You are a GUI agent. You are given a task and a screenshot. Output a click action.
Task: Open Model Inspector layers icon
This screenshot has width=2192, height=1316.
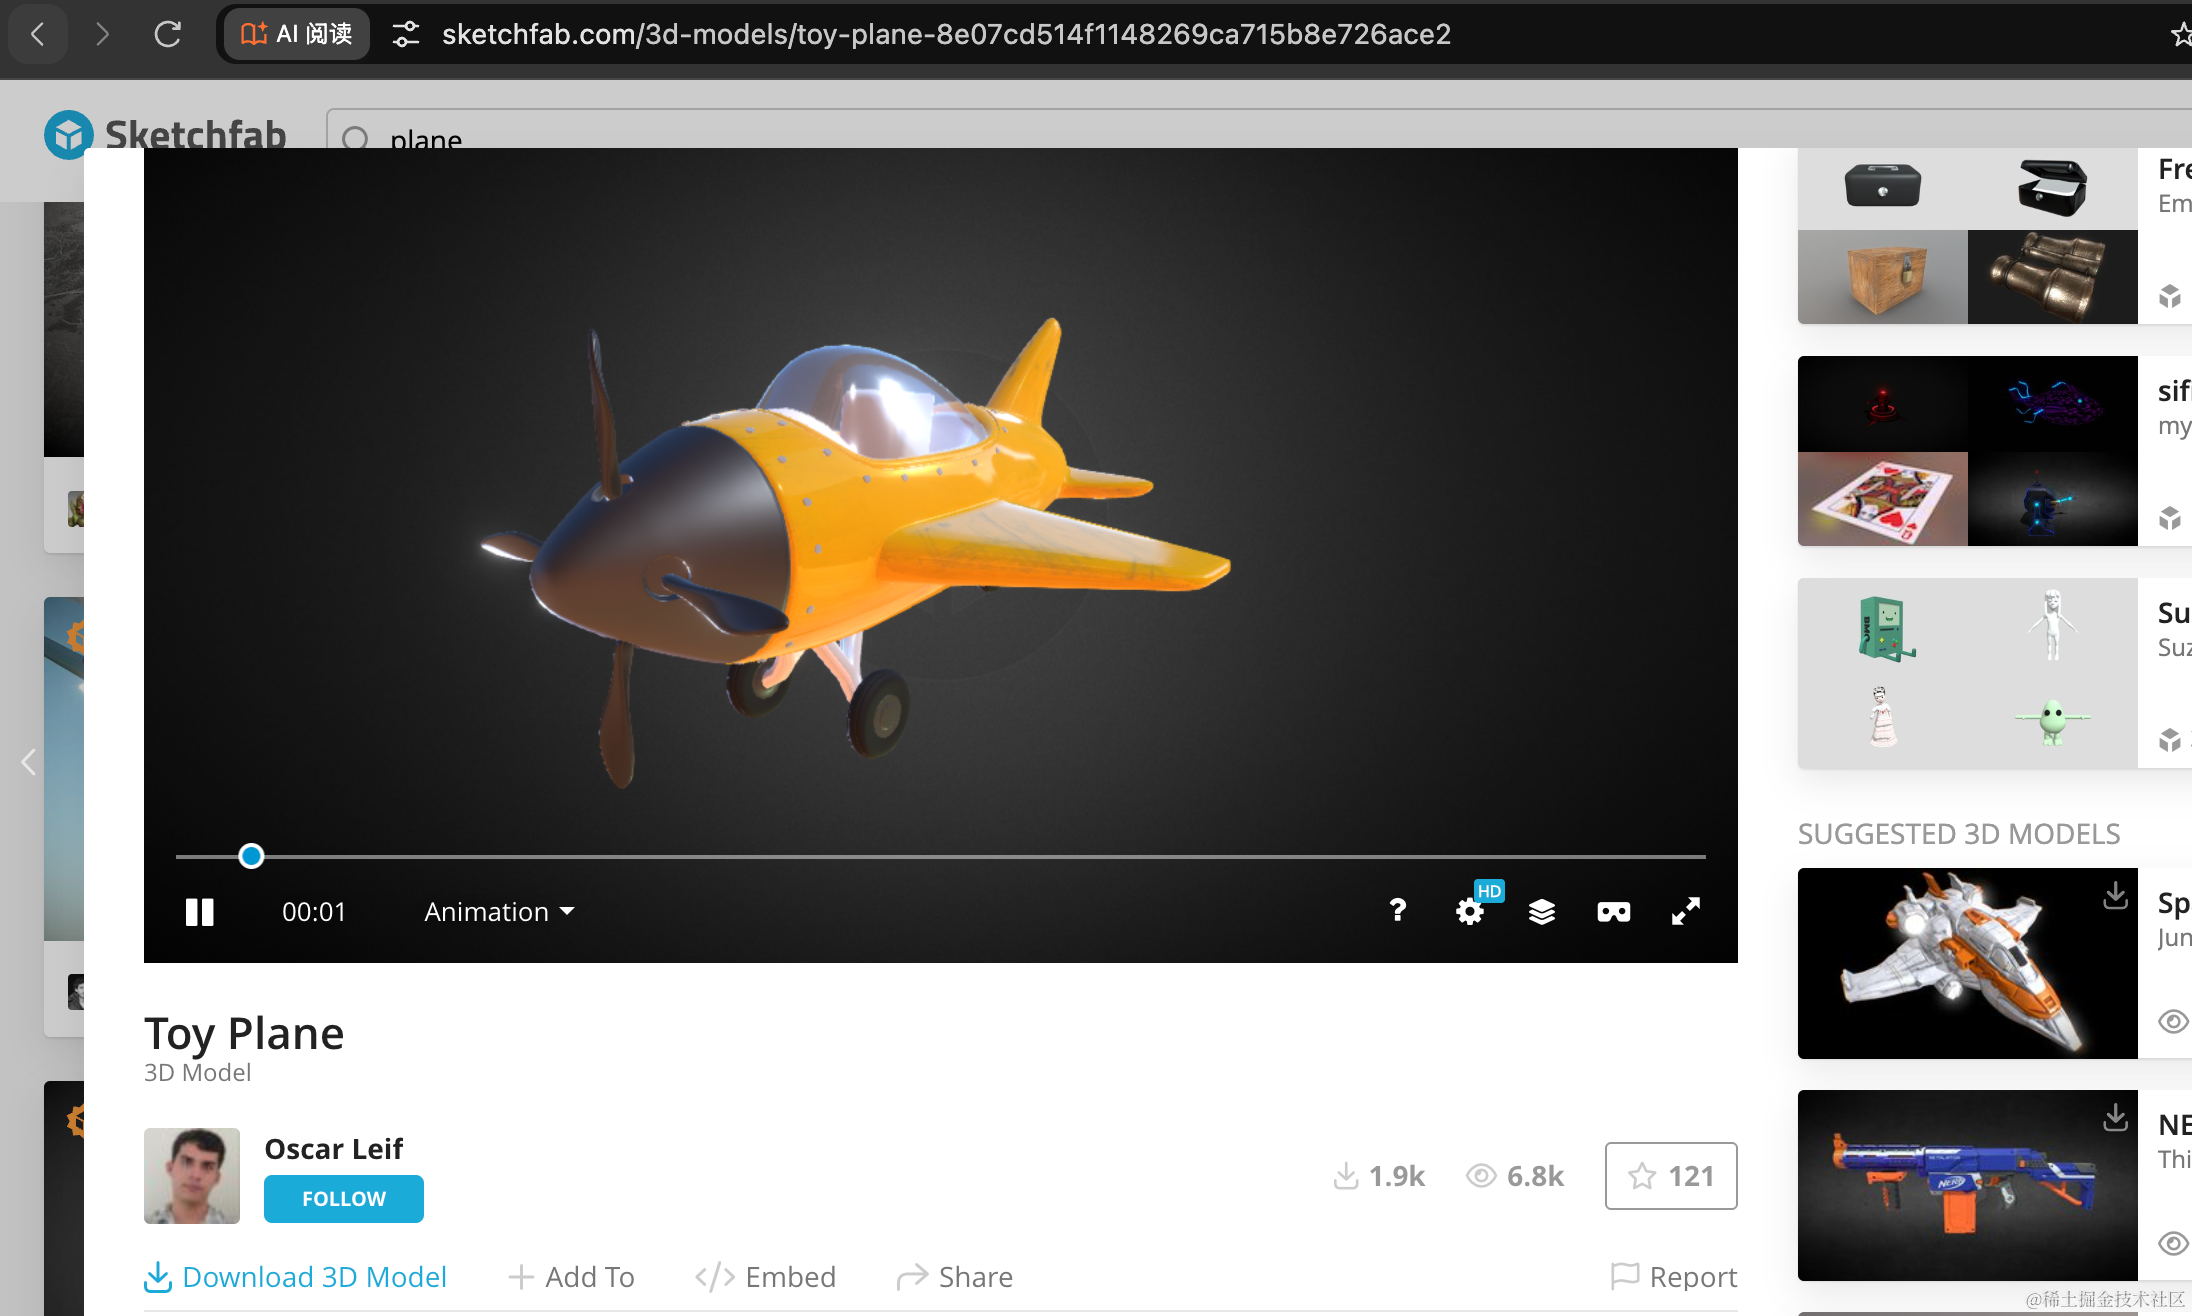[1541, 911]
